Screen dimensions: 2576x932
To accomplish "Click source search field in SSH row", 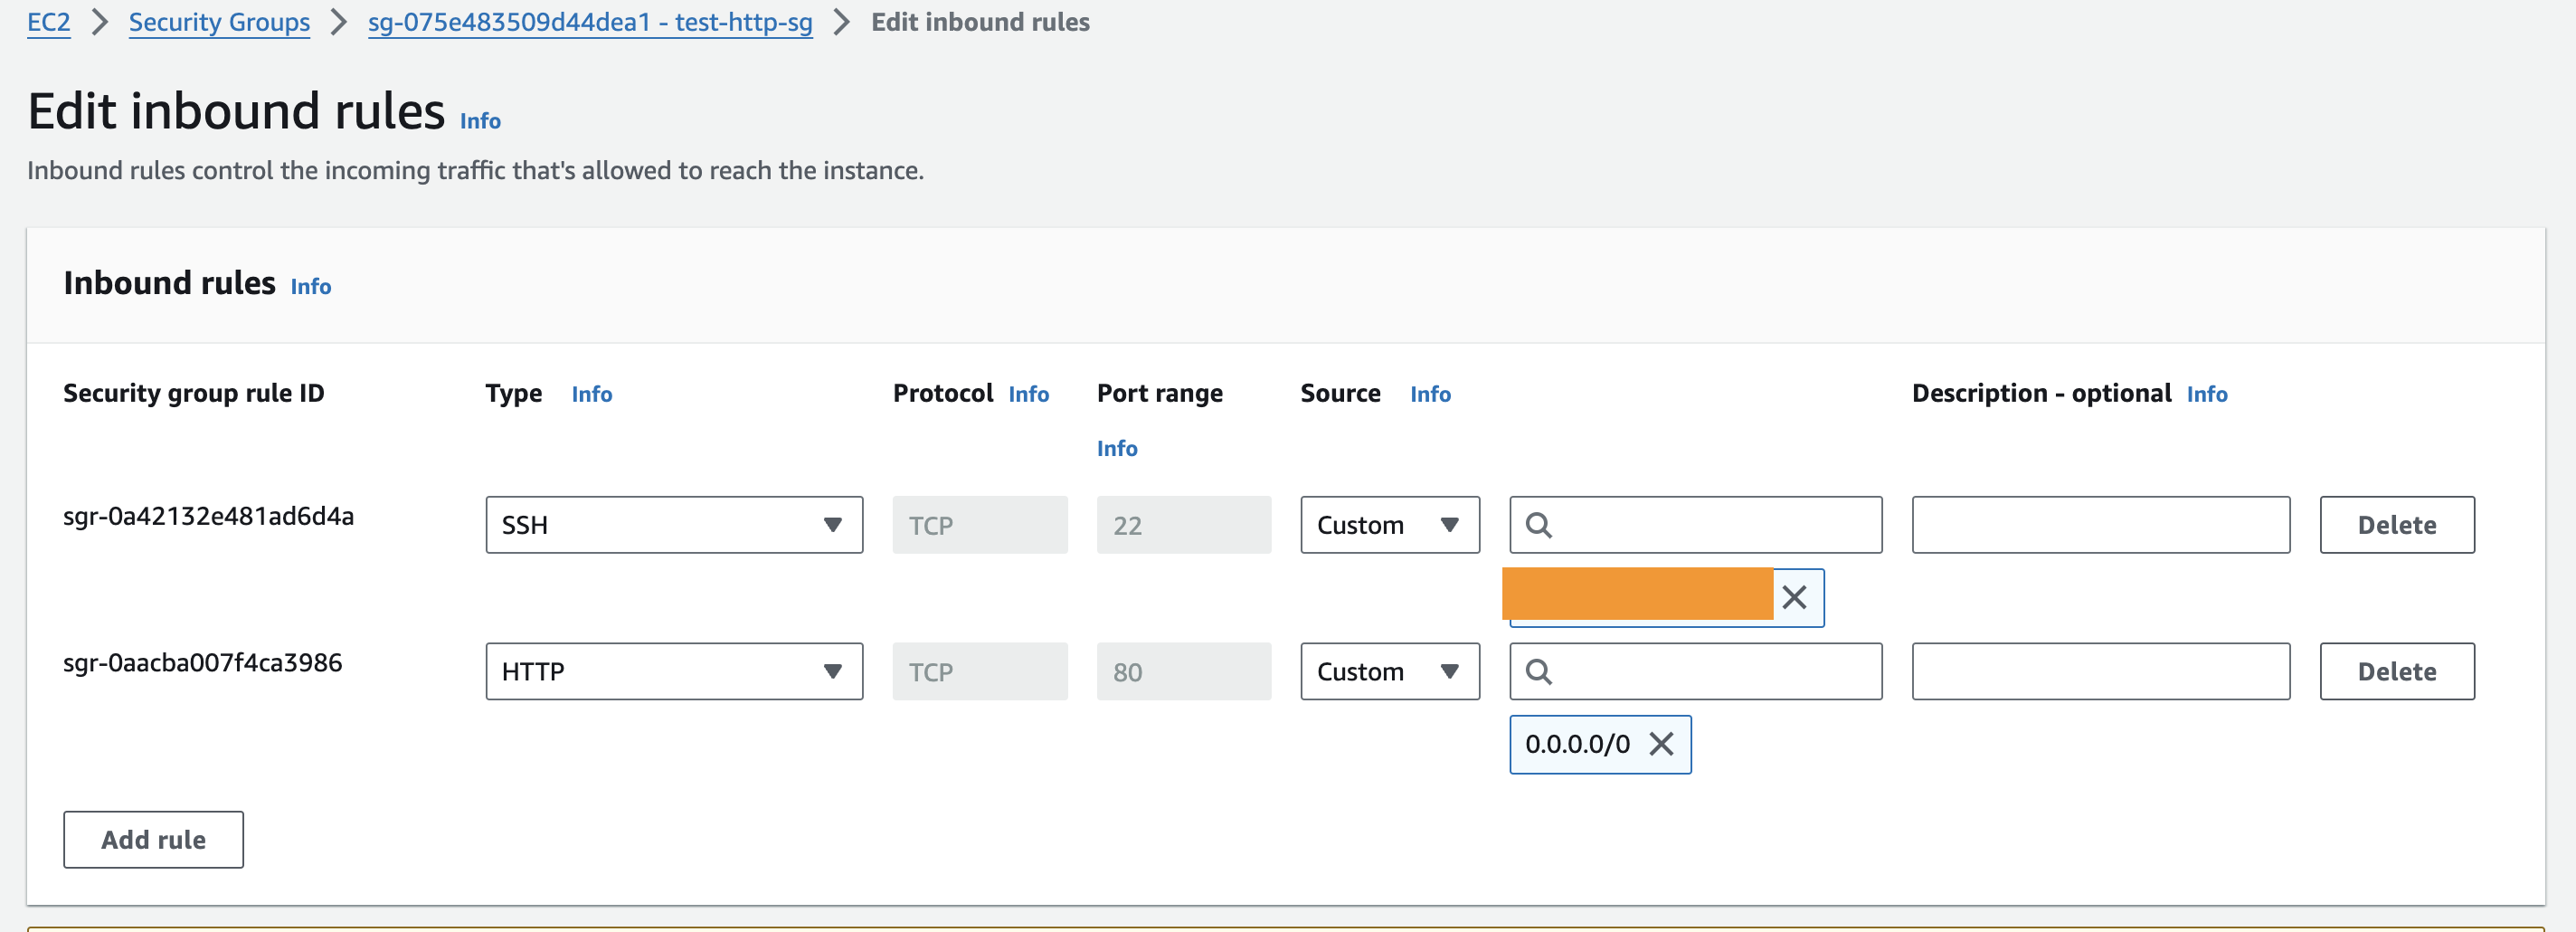I will coord(1696,525).
